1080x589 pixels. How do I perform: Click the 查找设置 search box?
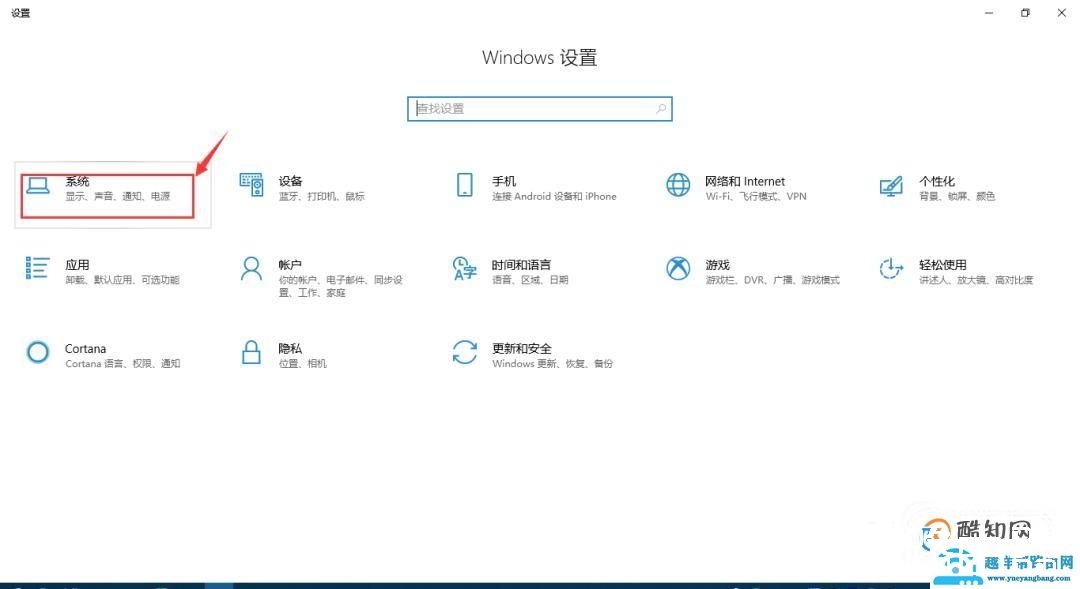(x=520, y=108)
